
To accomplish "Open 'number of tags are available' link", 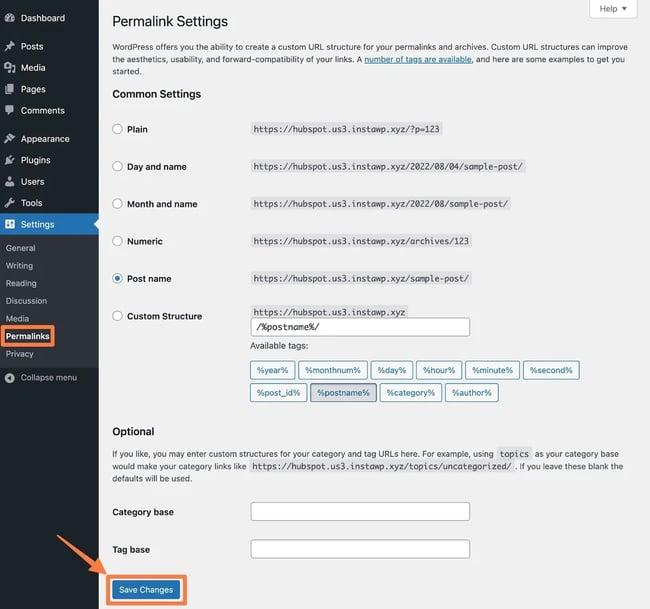I will [417, 59].
